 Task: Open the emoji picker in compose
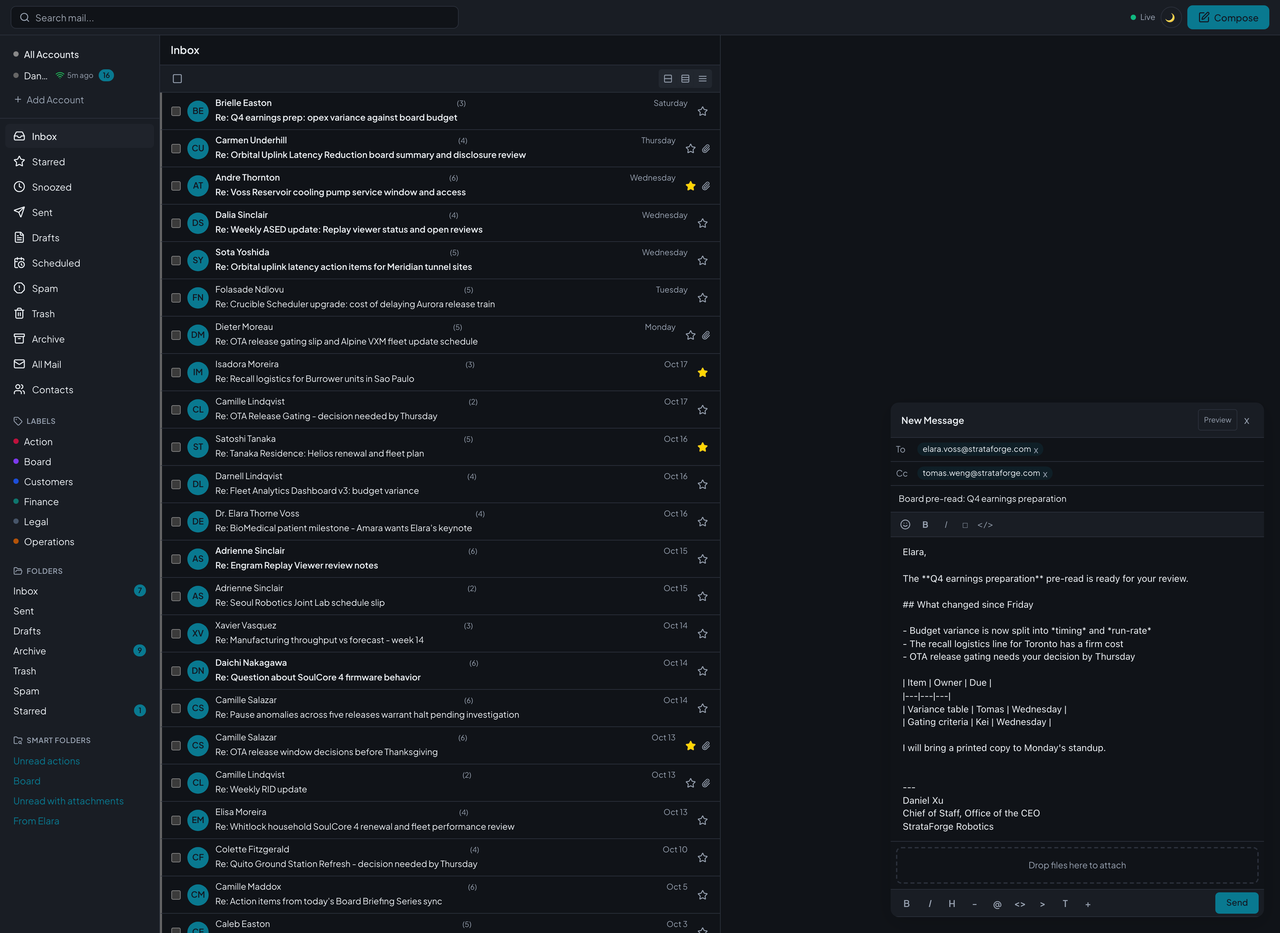[906, 524]
